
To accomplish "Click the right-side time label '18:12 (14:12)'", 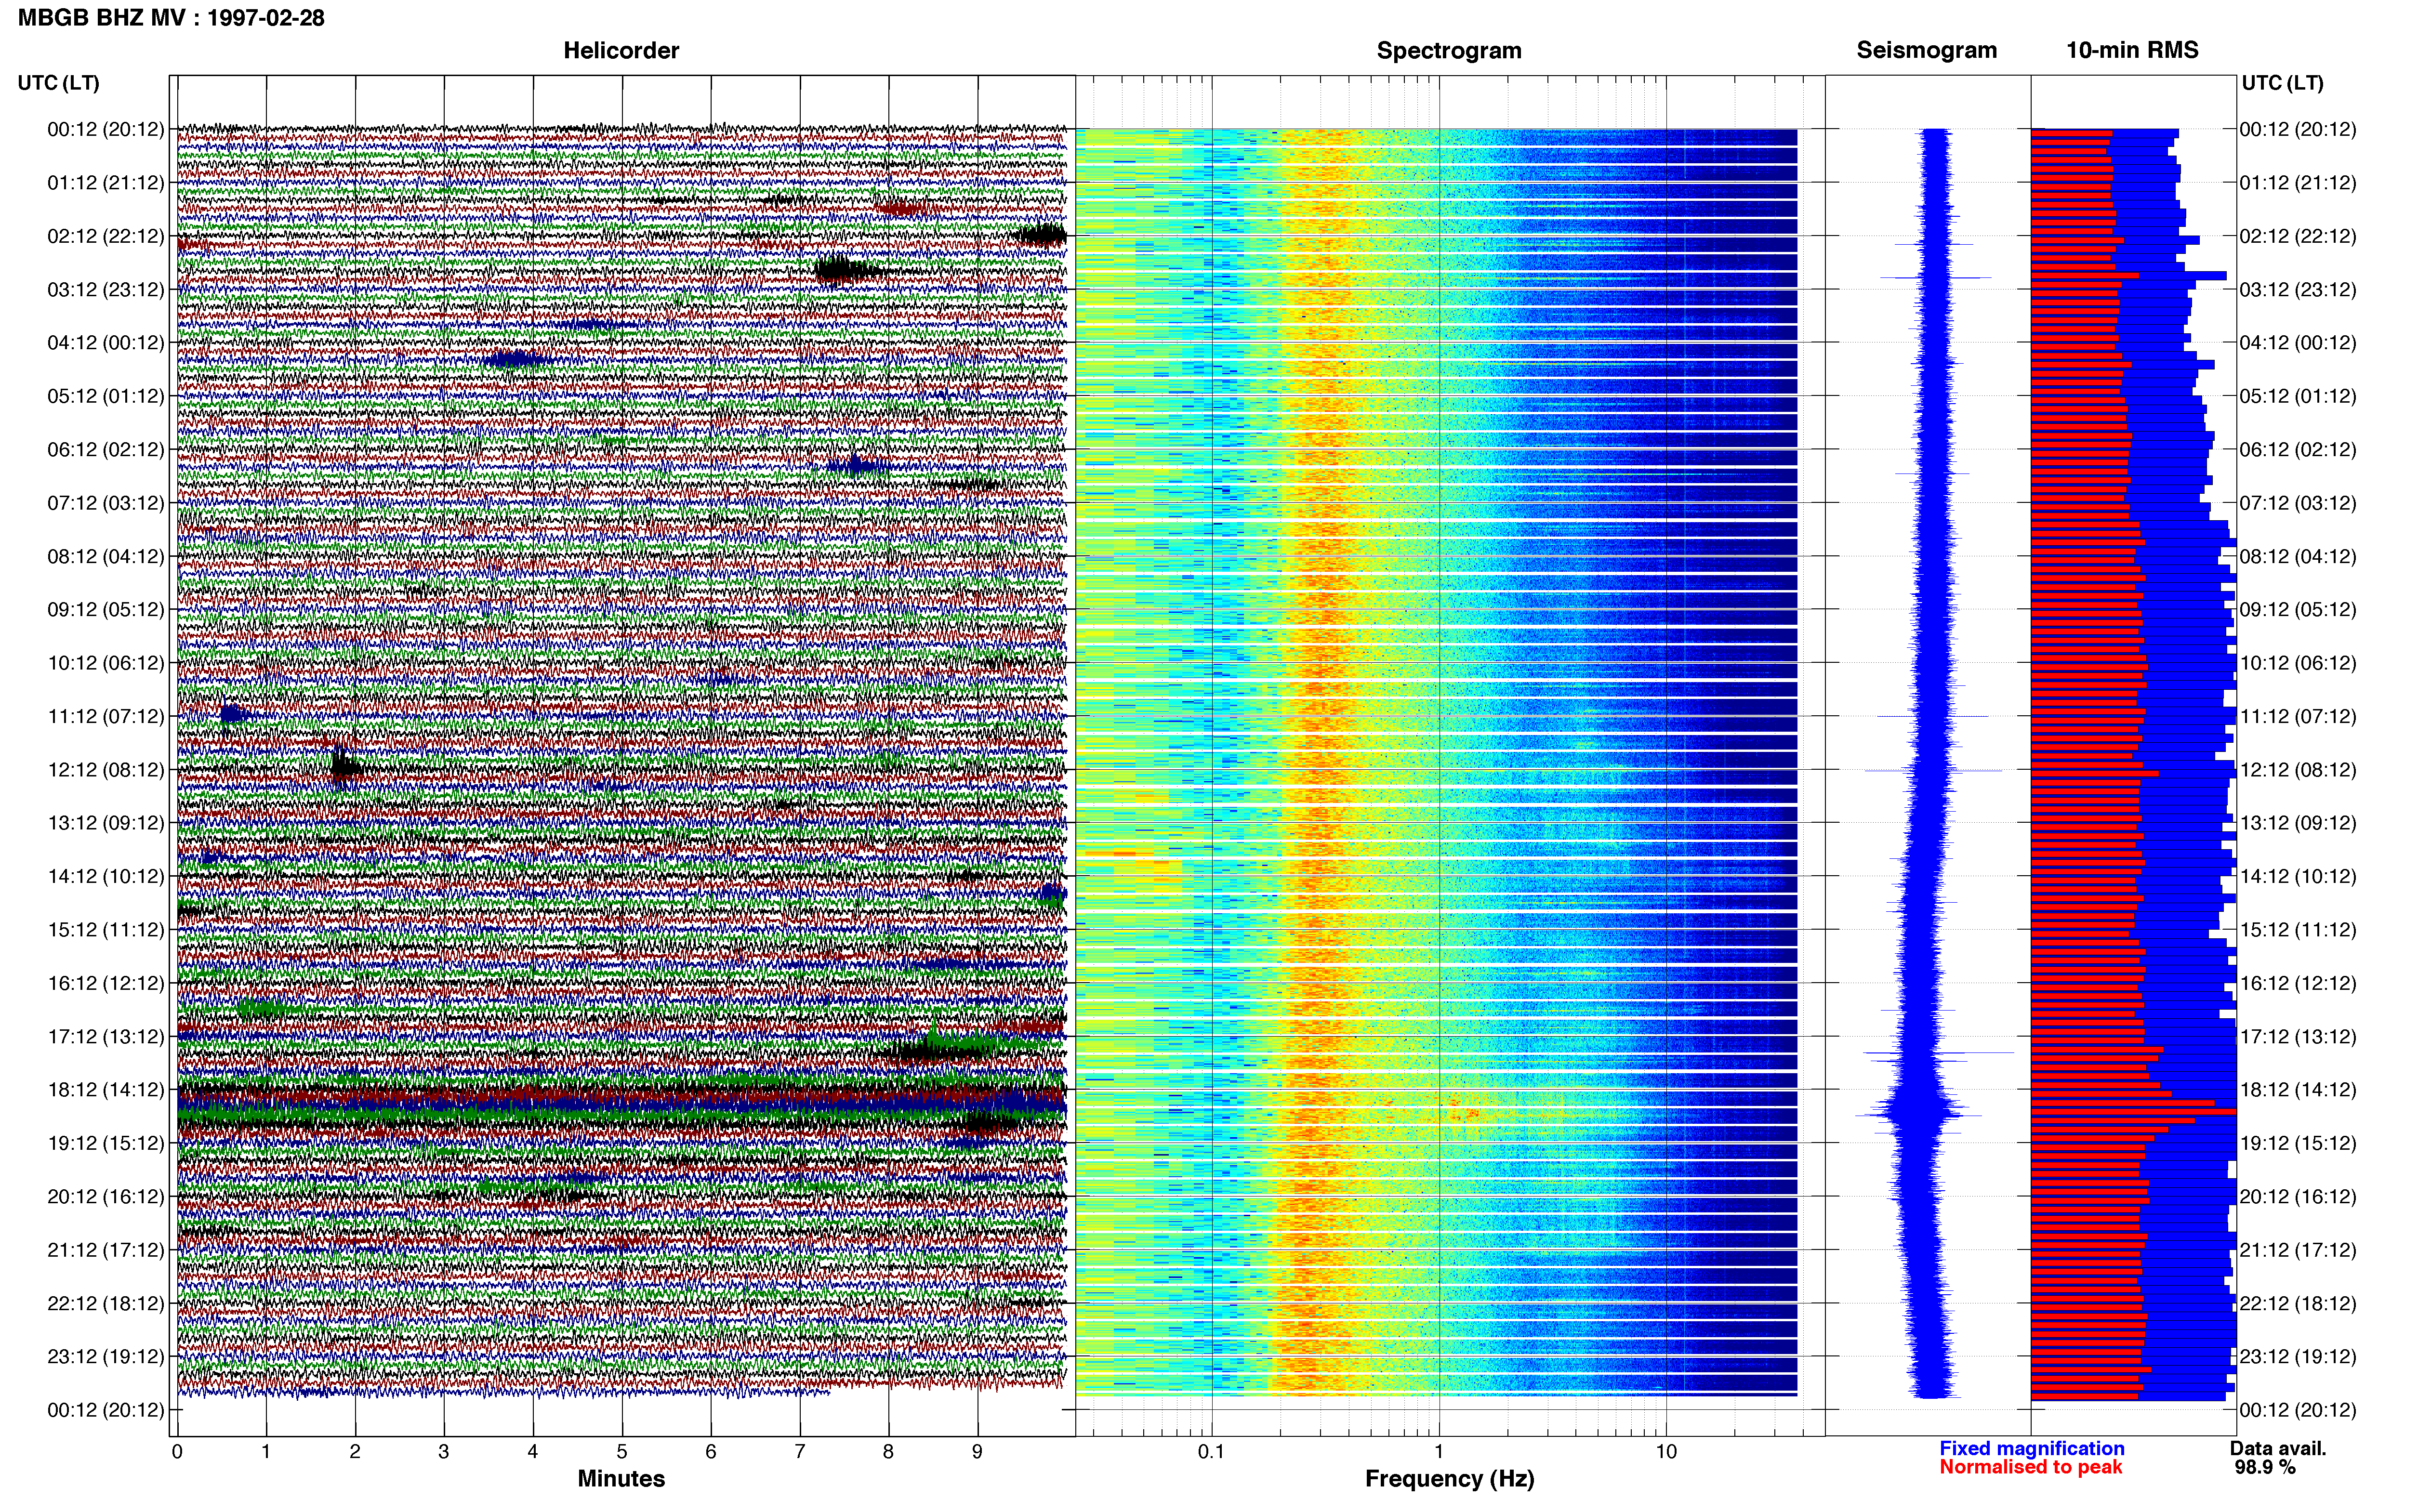I will [2298, 1090].
